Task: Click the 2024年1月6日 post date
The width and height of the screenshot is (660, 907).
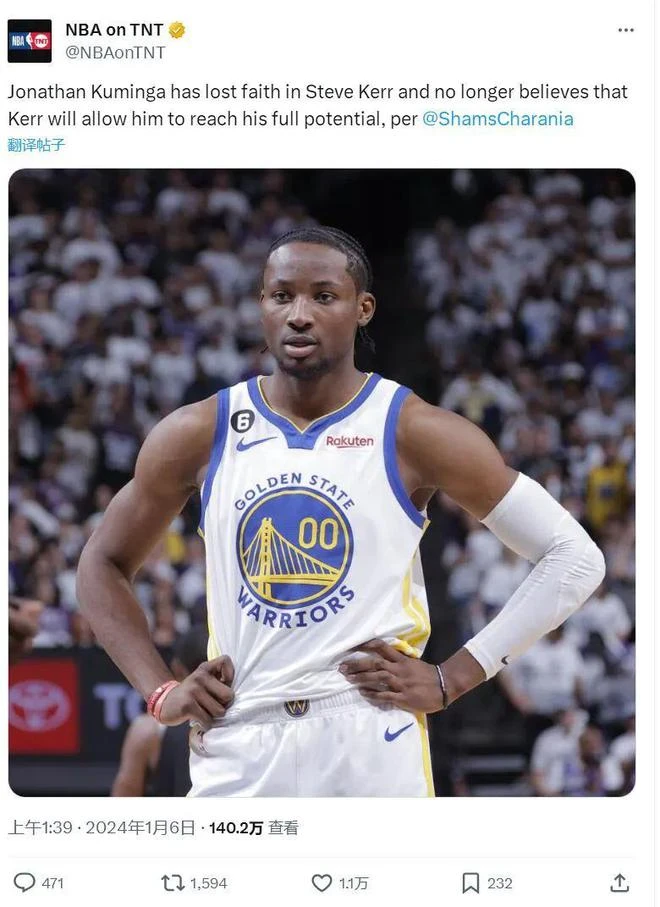Action: coord(141,828)
